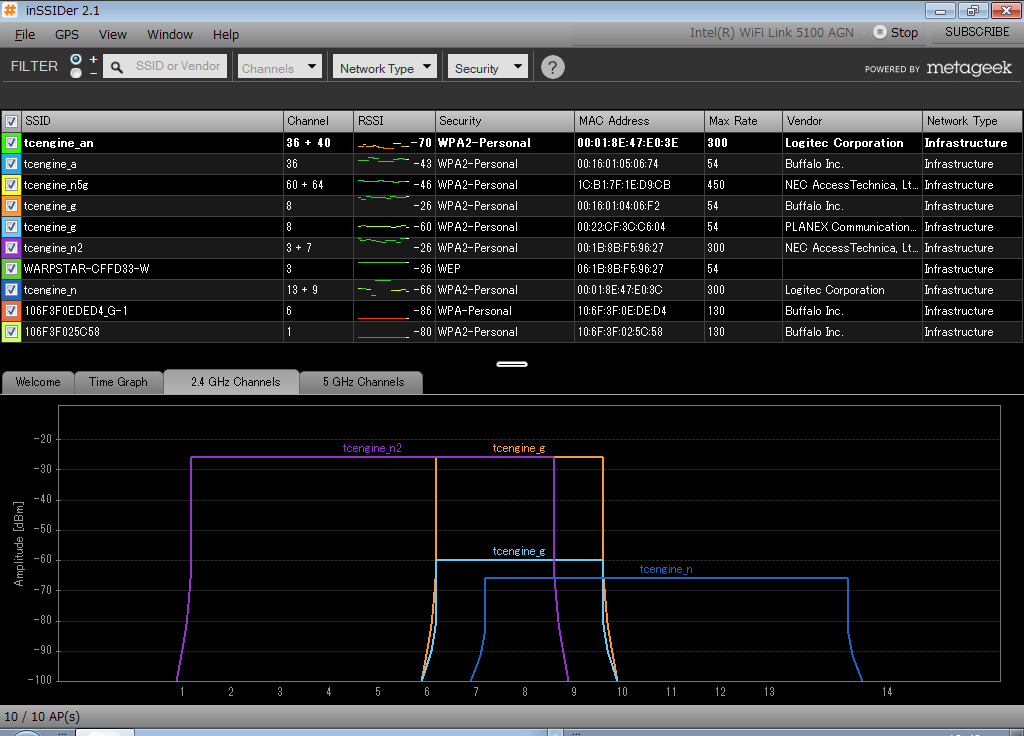Uncheck the 106F3F025C58 network checkbox
Screen dimensions: 1024x736
[x=11, y=332]
